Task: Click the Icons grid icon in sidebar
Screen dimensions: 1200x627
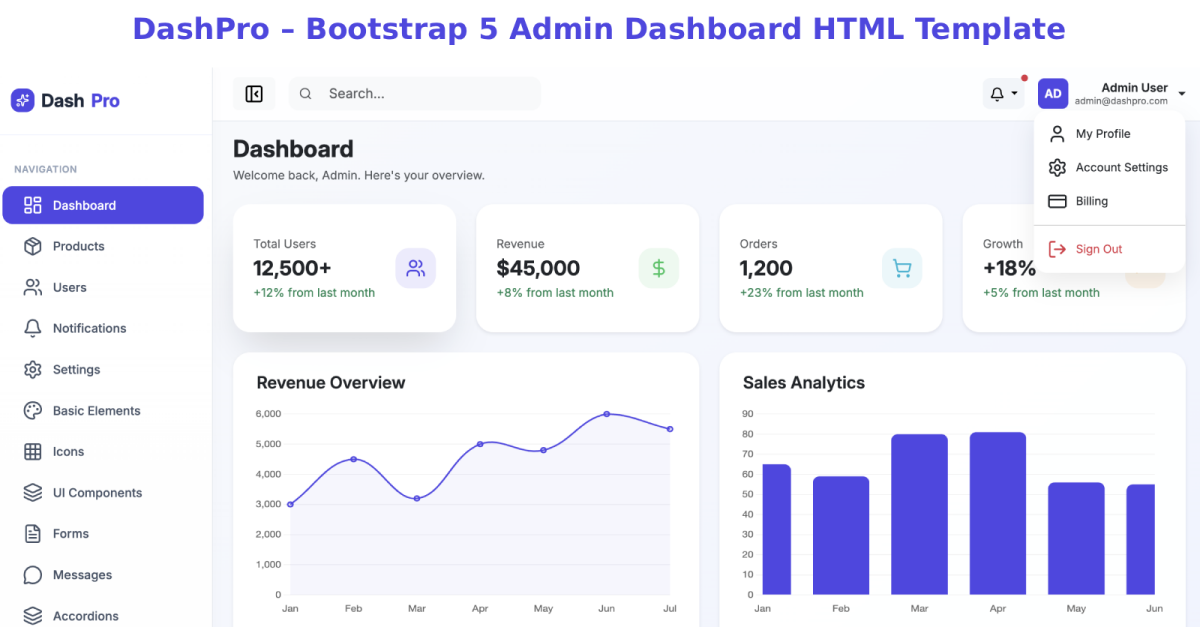Action: pos(33,451)
